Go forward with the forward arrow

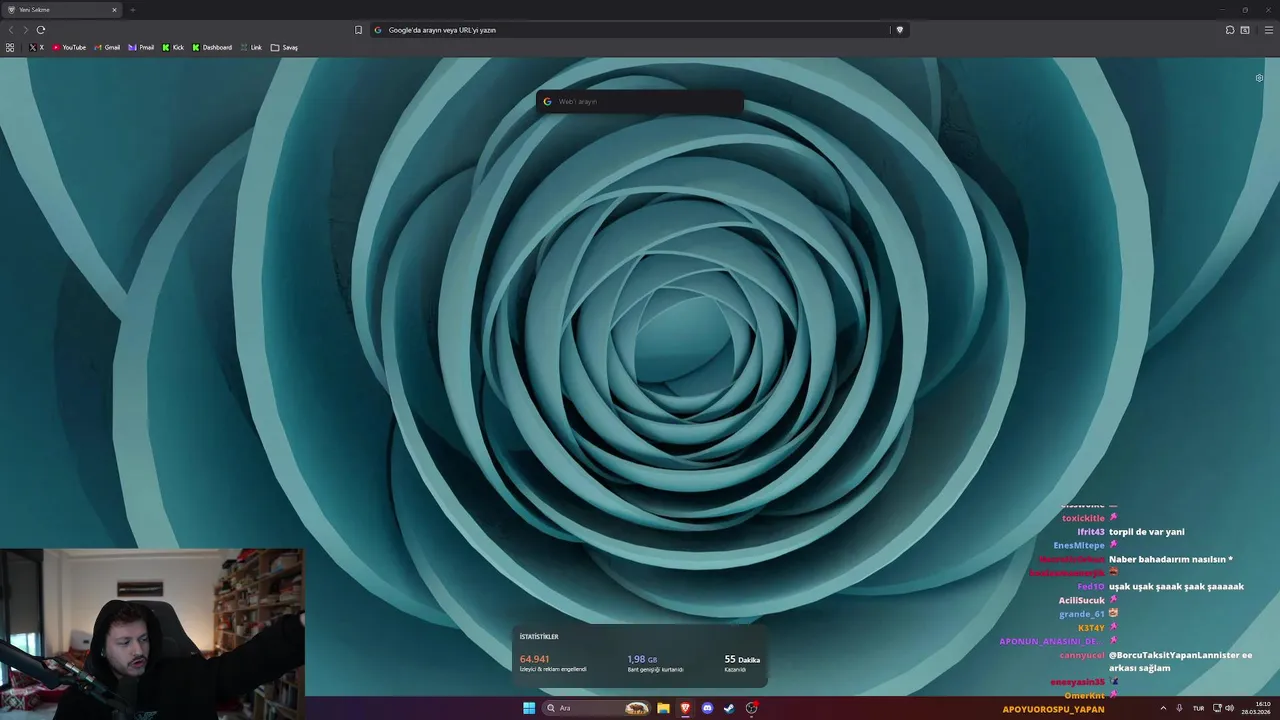26,30
